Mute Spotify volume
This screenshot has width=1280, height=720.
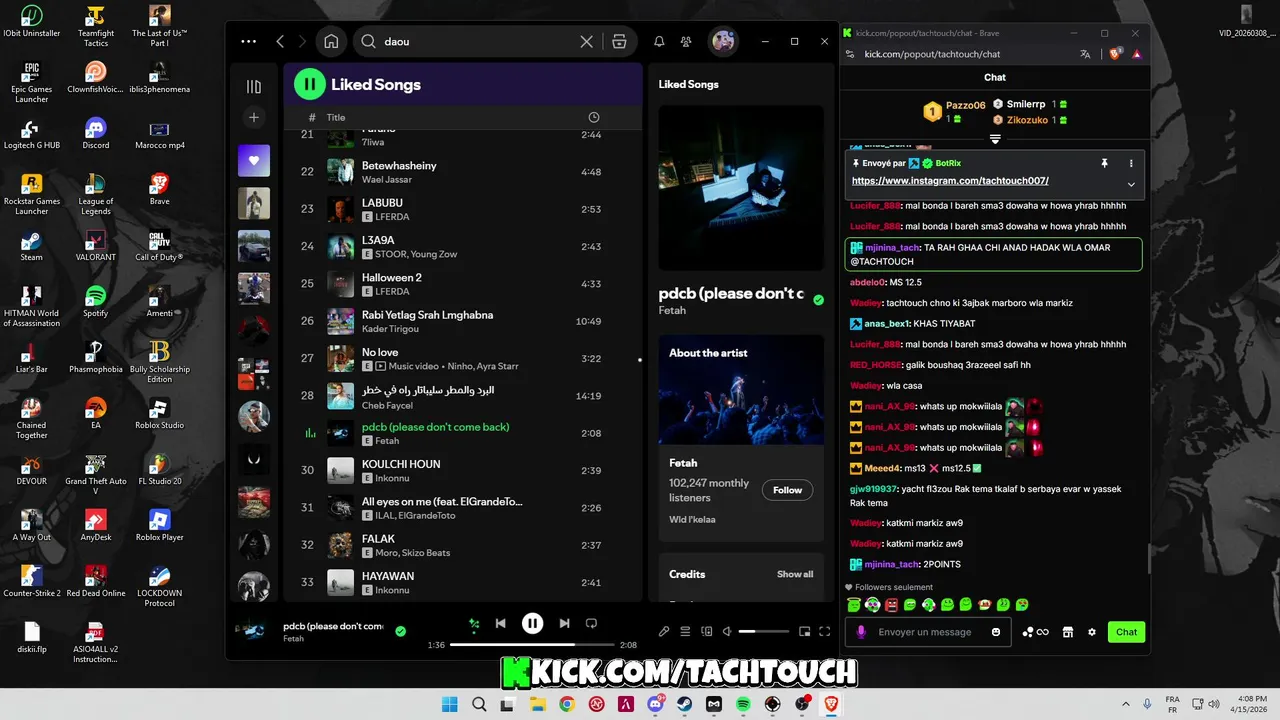point(728,631)
